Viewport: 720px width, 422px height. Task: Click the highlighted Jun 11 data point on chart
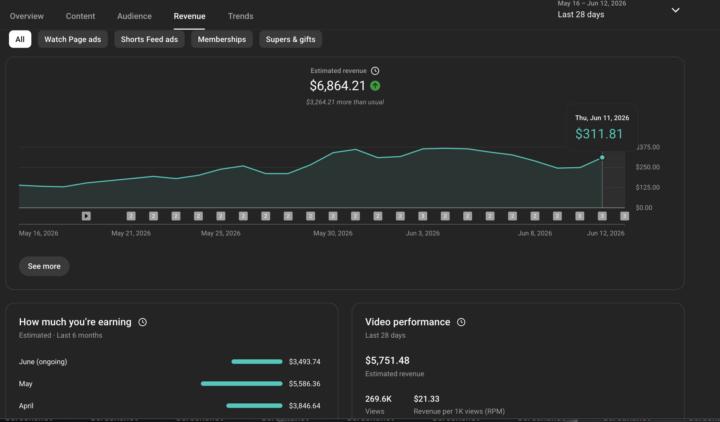point(602,158)
